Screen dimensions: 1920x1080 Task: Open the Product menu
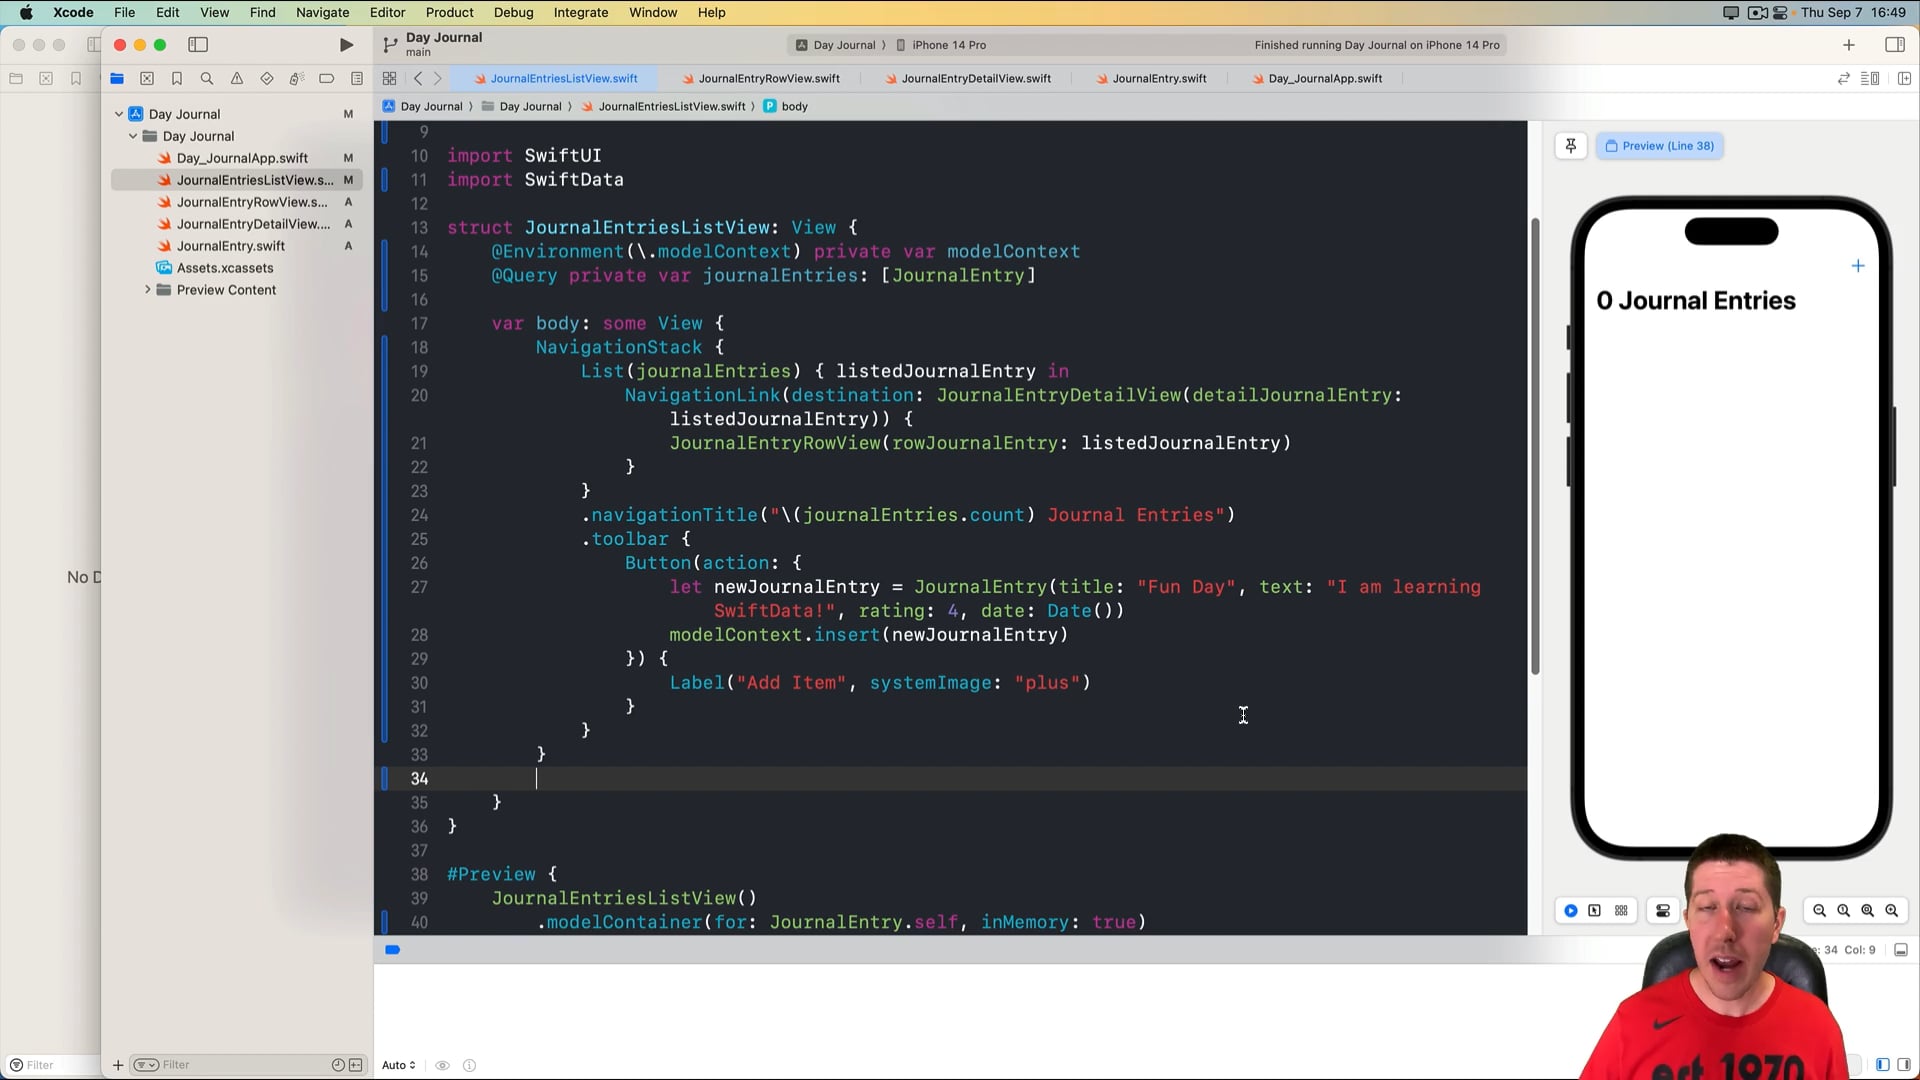[449, 12]
